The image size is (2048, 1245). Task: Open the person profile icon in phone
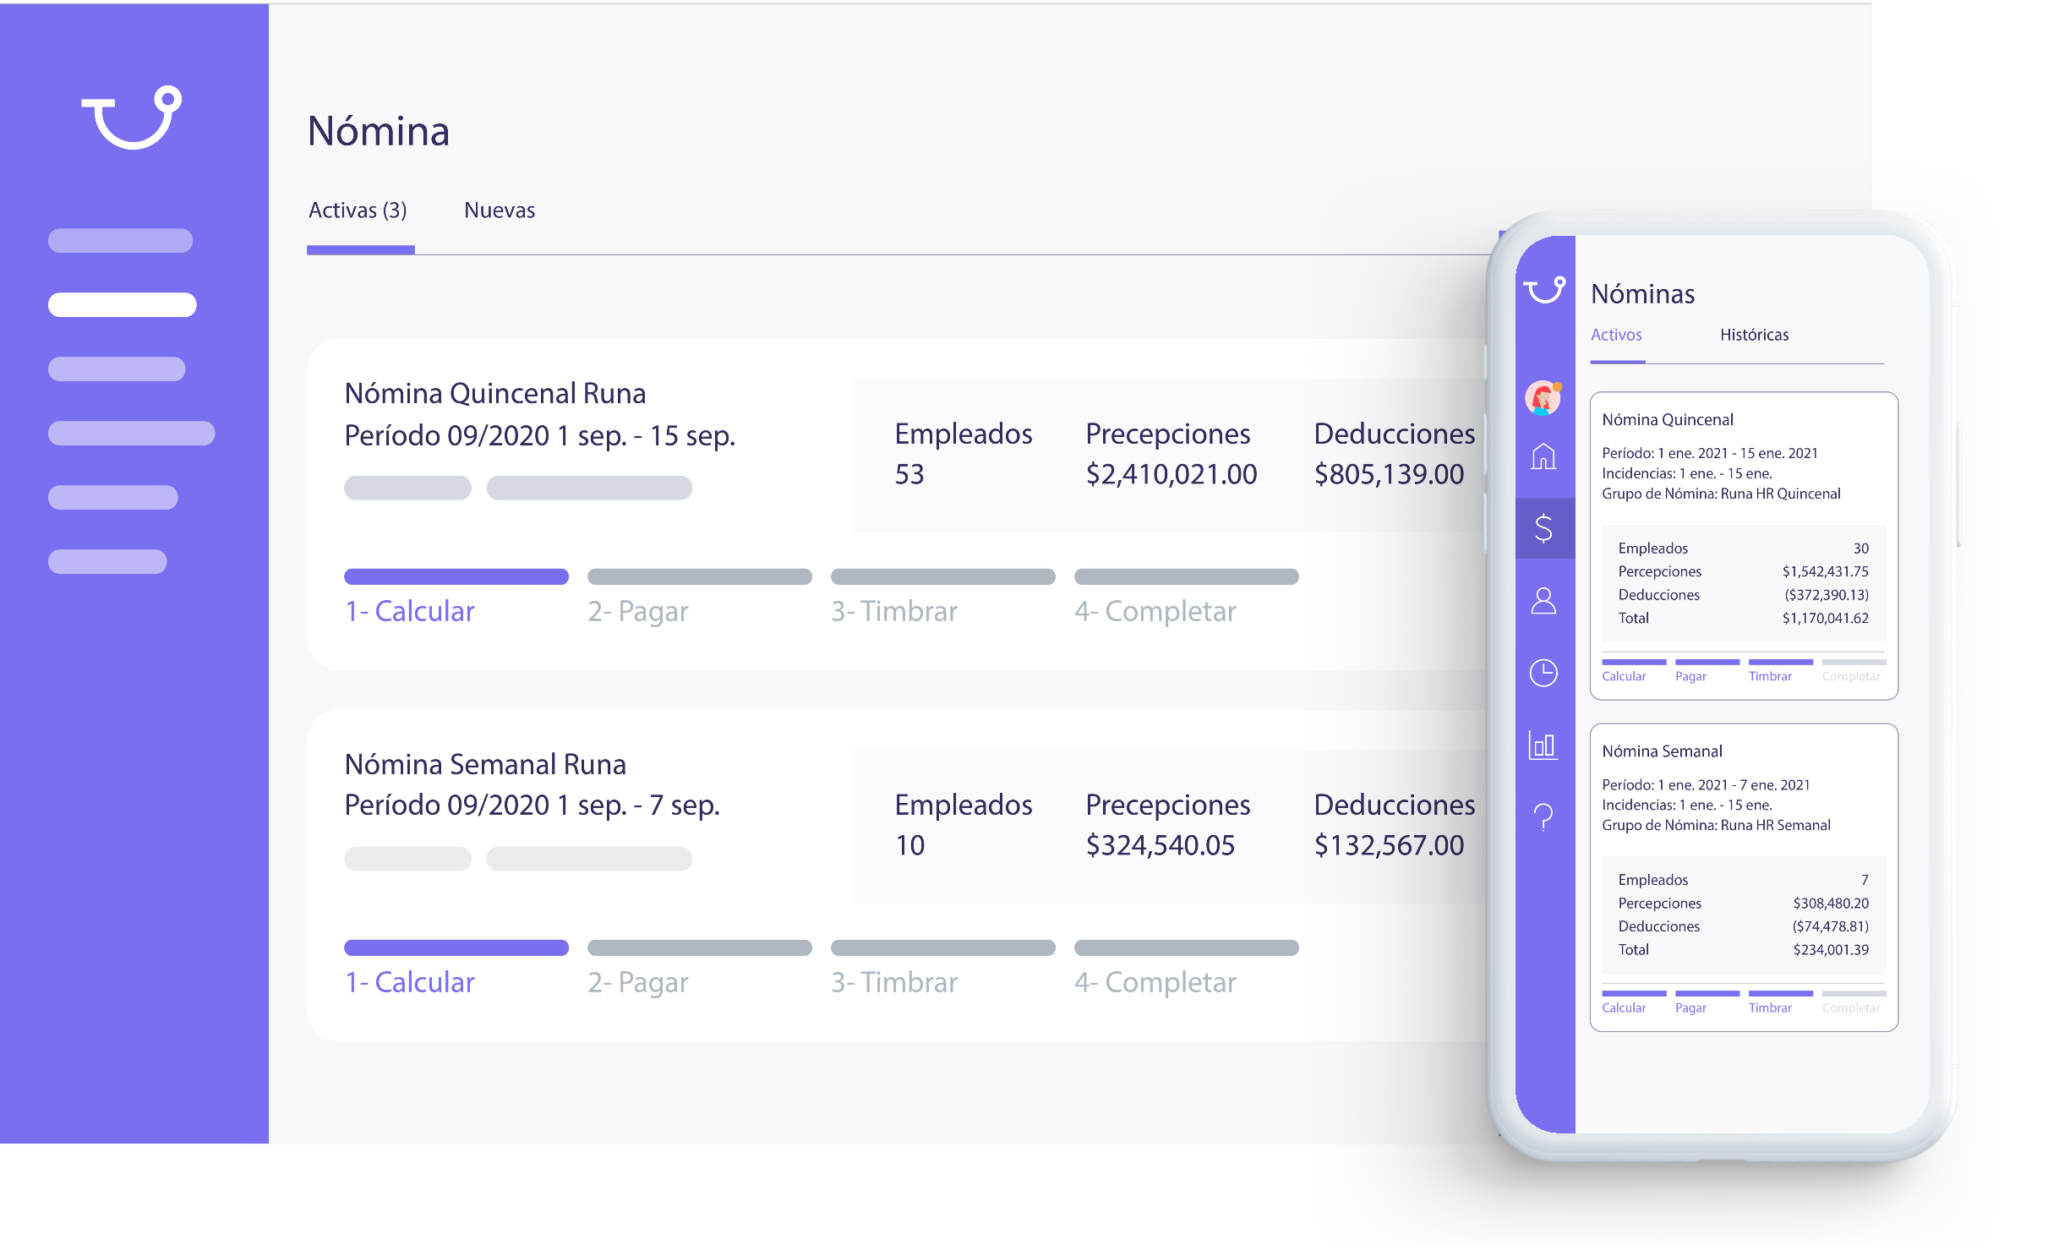pyautogui.click(x=1543, y=601)
